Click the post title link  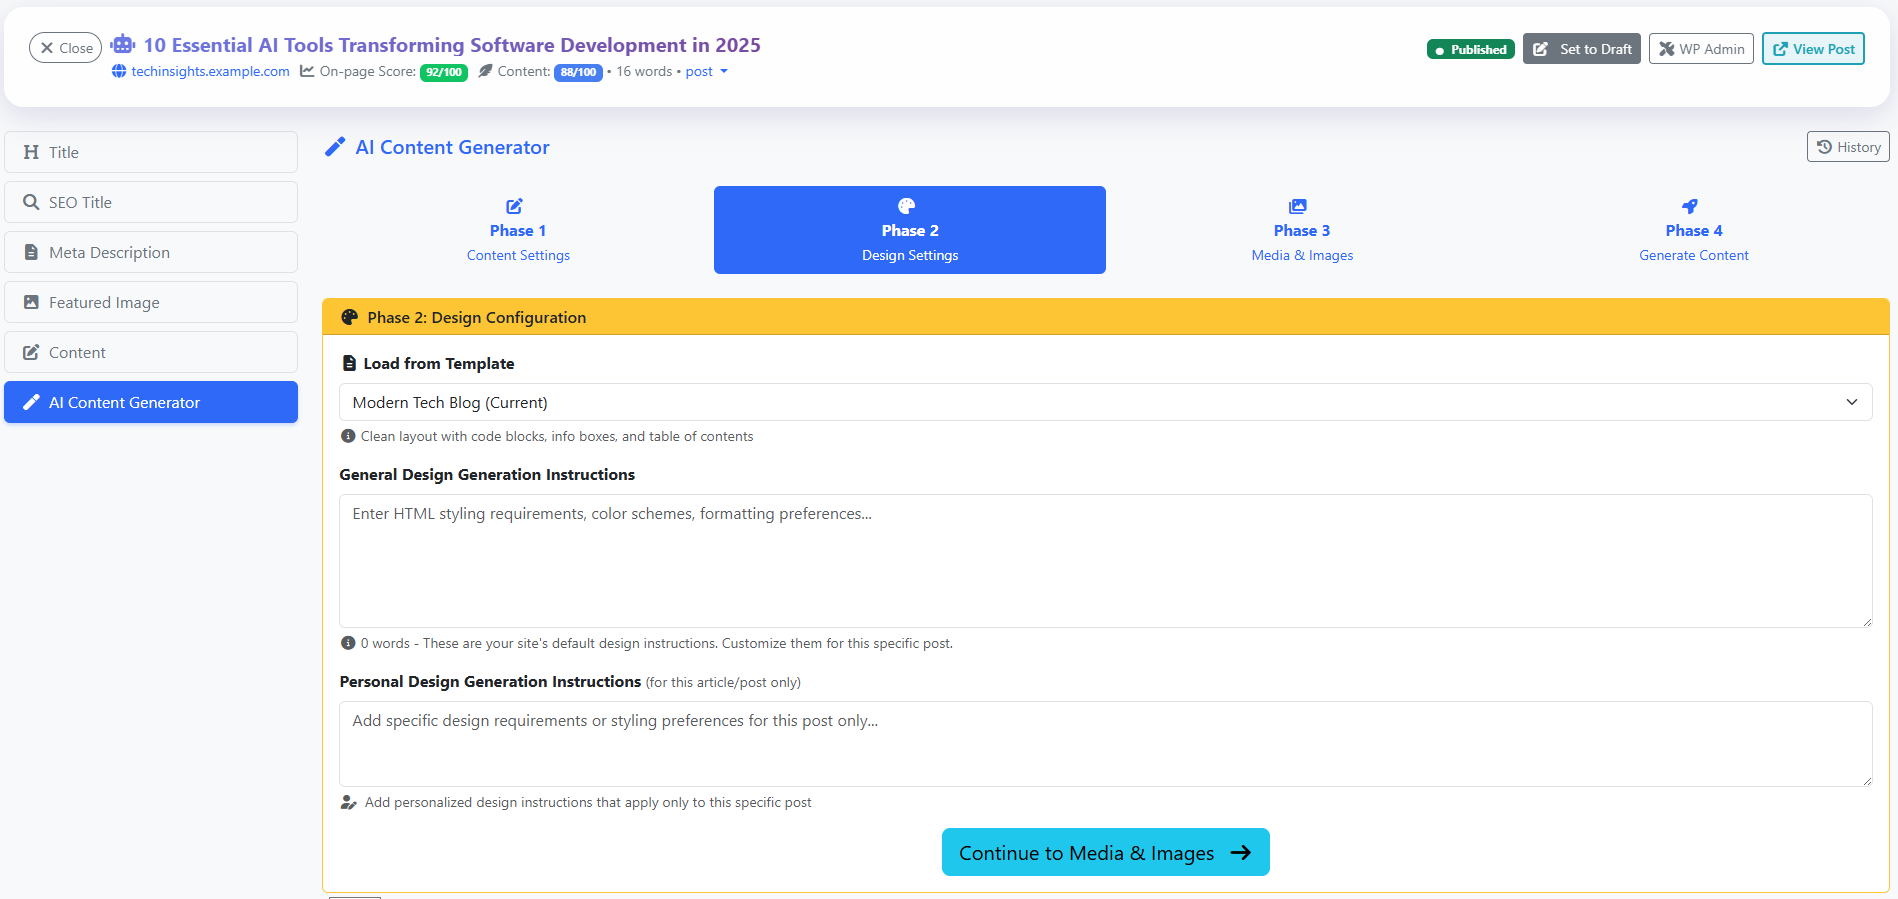point(452,45)
